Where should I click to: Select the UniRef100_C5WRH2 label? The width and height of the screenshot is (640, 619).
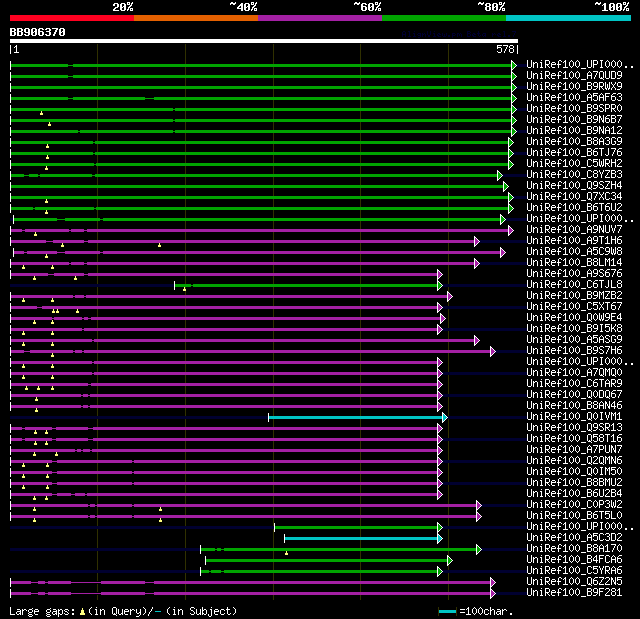coord(574,164)
